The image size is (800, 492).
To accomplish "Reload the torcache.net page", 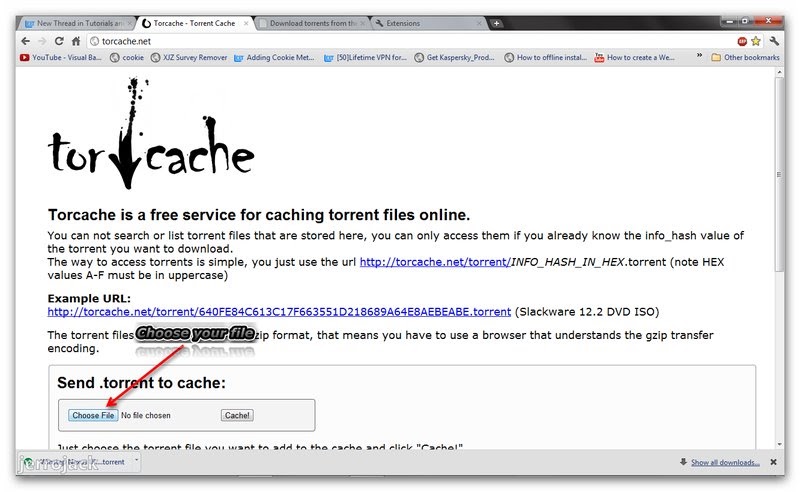I will click(59, 41).
